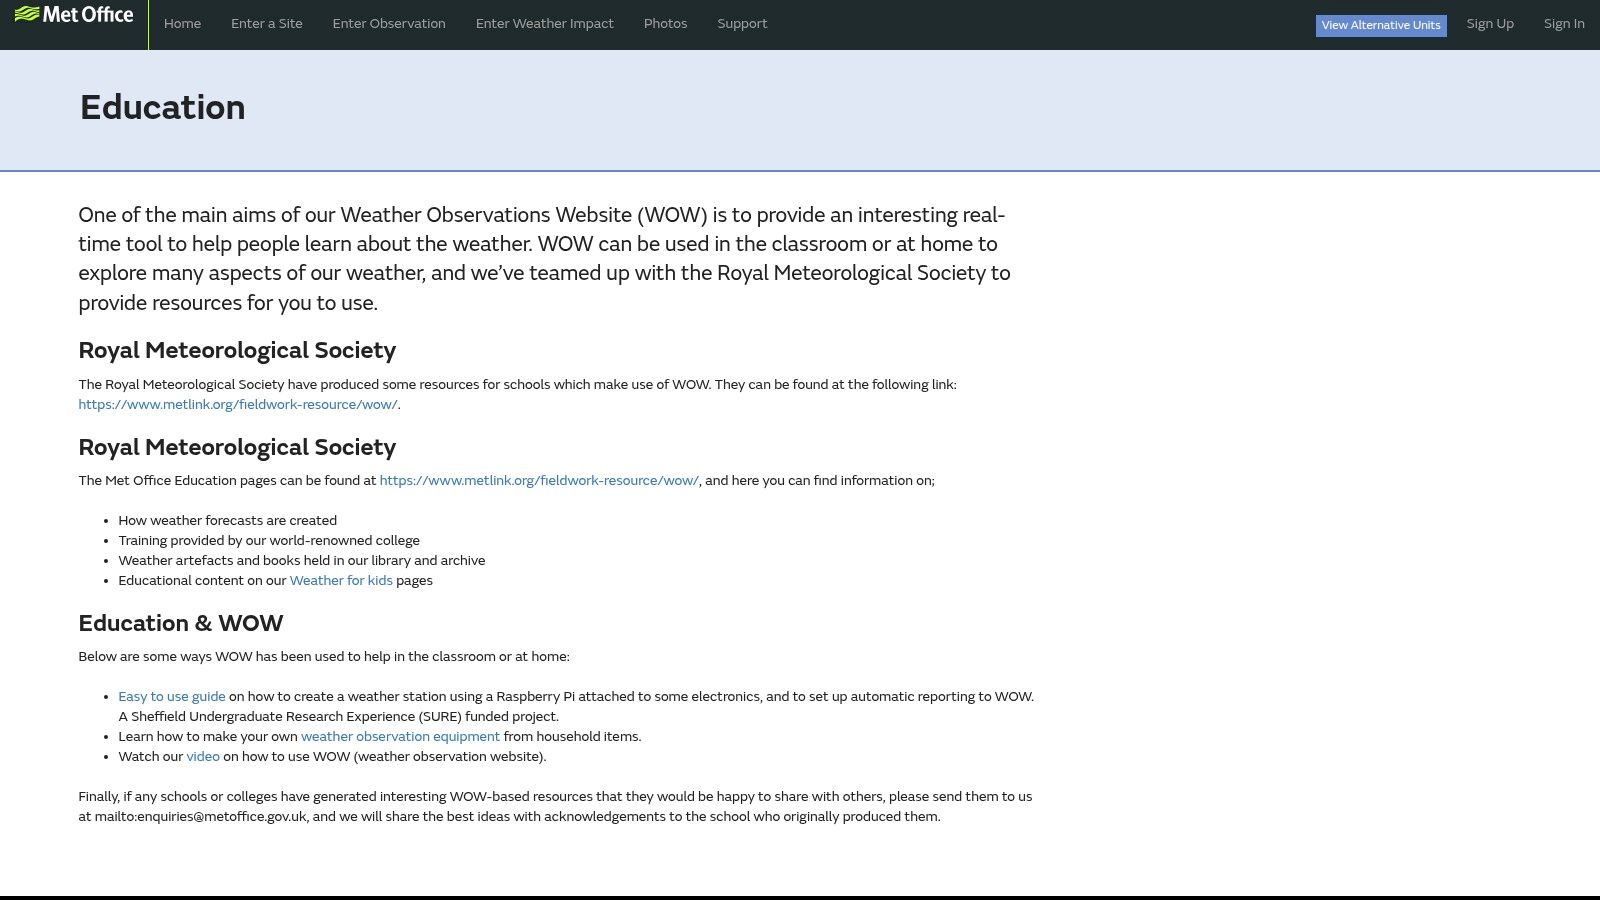Select Enter Observation in navigation bar

click(389, 24)
